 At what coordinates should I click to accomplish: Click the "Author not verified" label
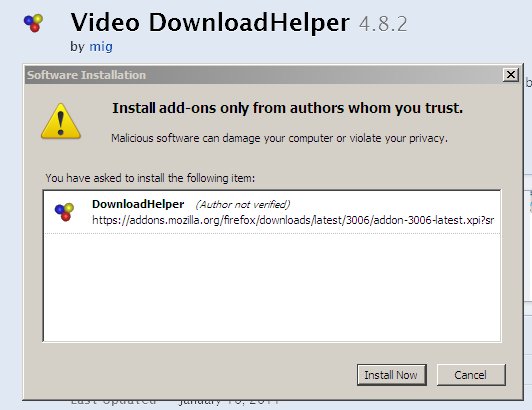pos(243,204)
